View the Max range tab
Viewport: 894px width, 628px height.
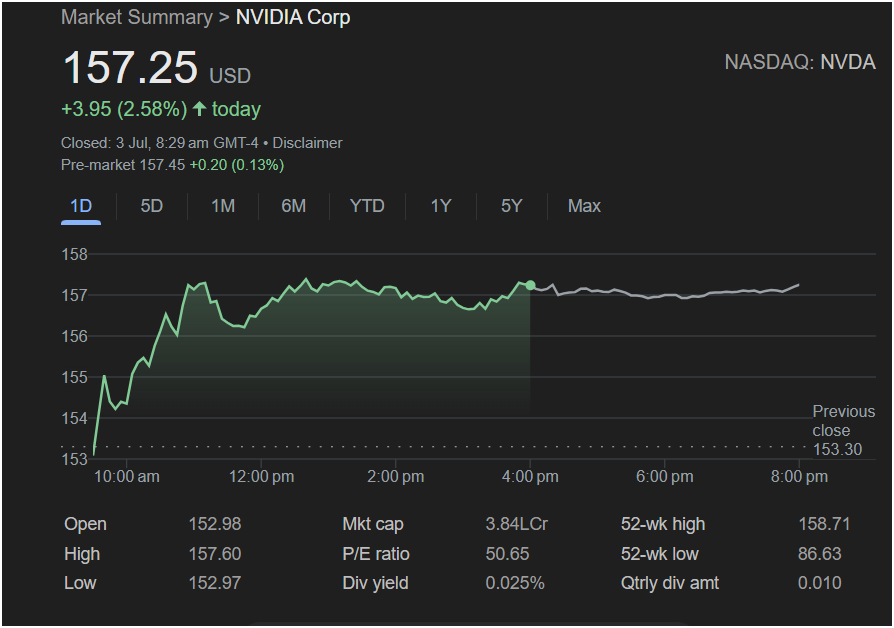coord(584,206)
